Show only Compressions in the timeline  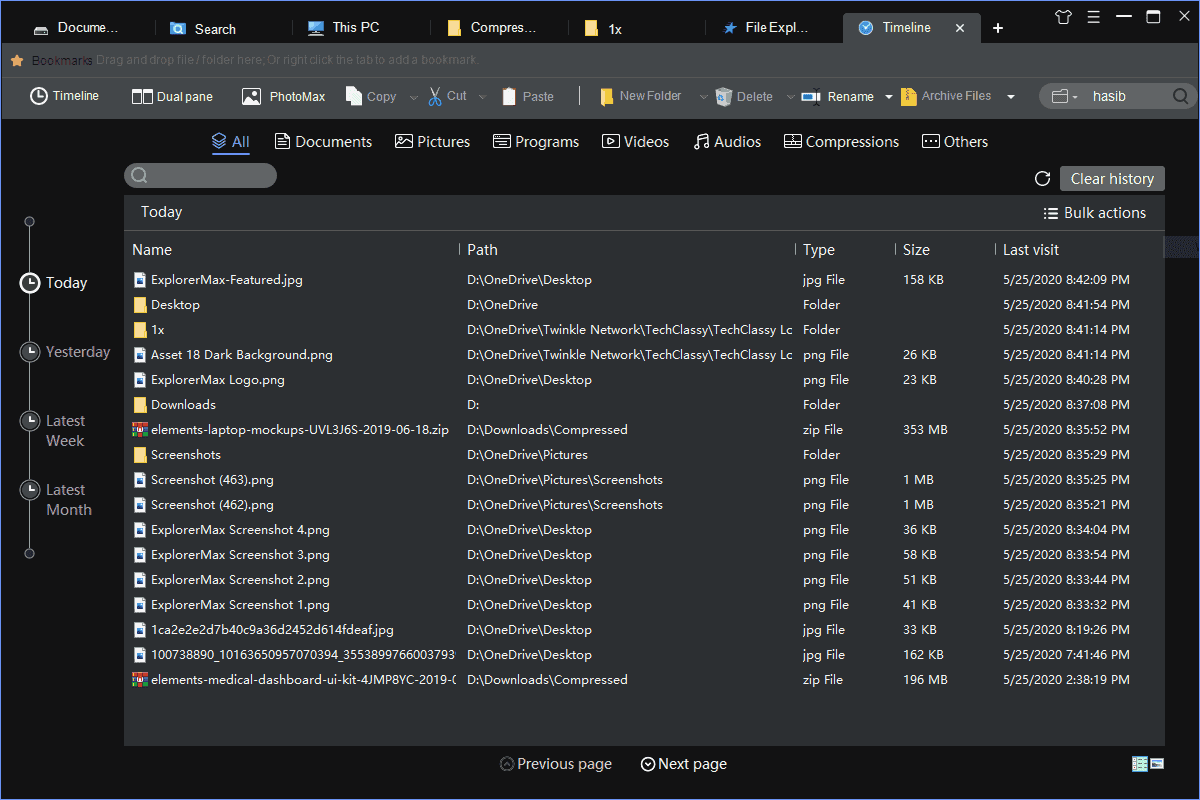[x=841, y=142]
